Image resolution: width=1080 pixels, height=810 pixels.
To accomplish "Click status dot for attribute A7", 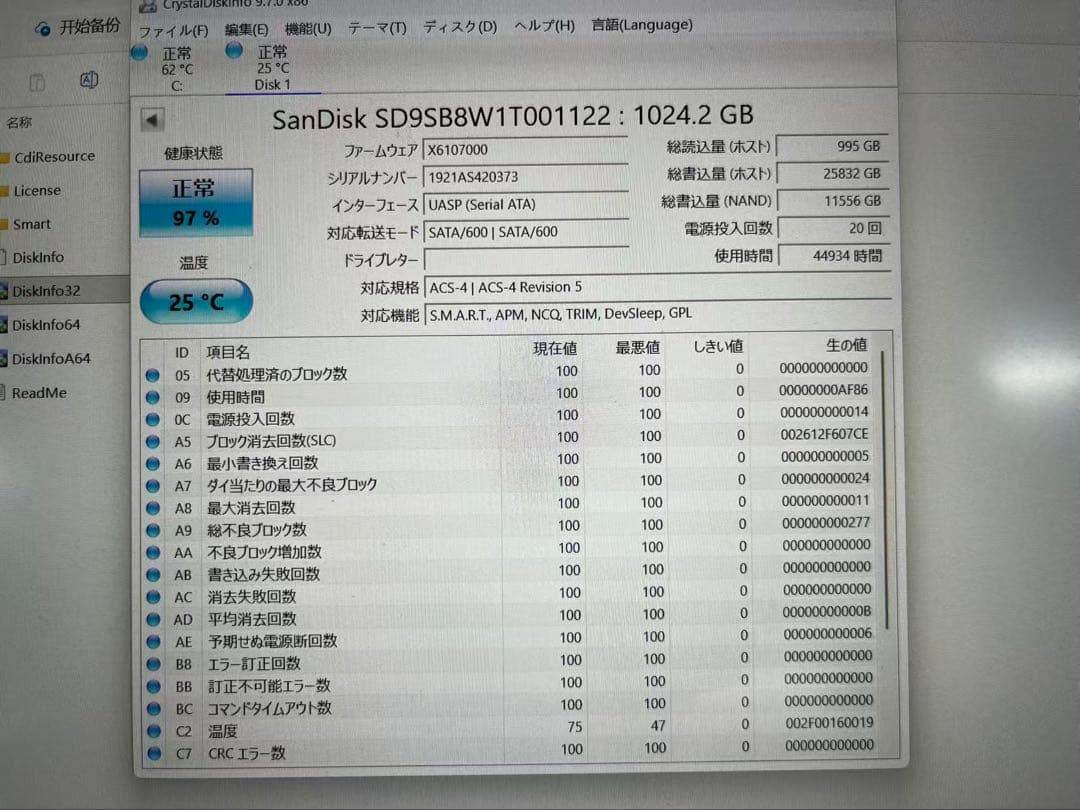I will tap(153, 486).
